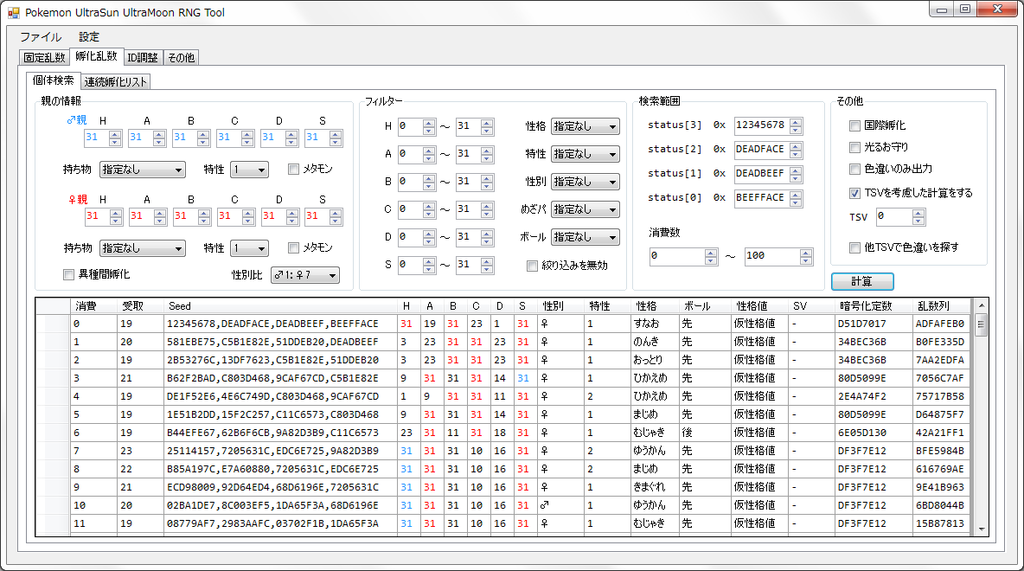1024x571 pixels.
Task: Open the filter 特性 dropdown
Action: [585, 154]
